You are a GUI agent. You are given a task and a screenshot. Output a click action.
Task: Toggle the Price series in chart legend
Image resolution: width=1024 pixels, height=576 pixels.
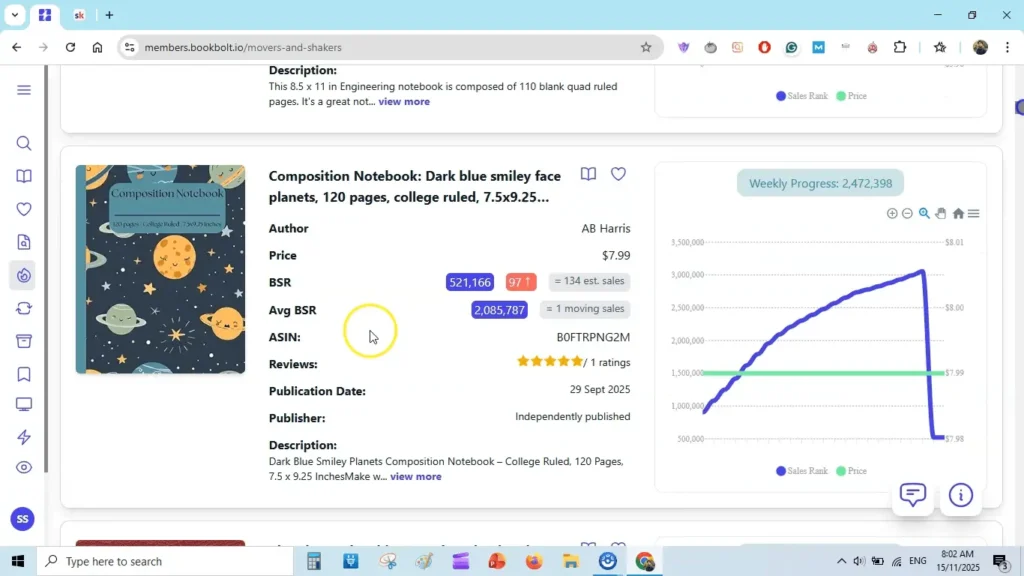851,470
